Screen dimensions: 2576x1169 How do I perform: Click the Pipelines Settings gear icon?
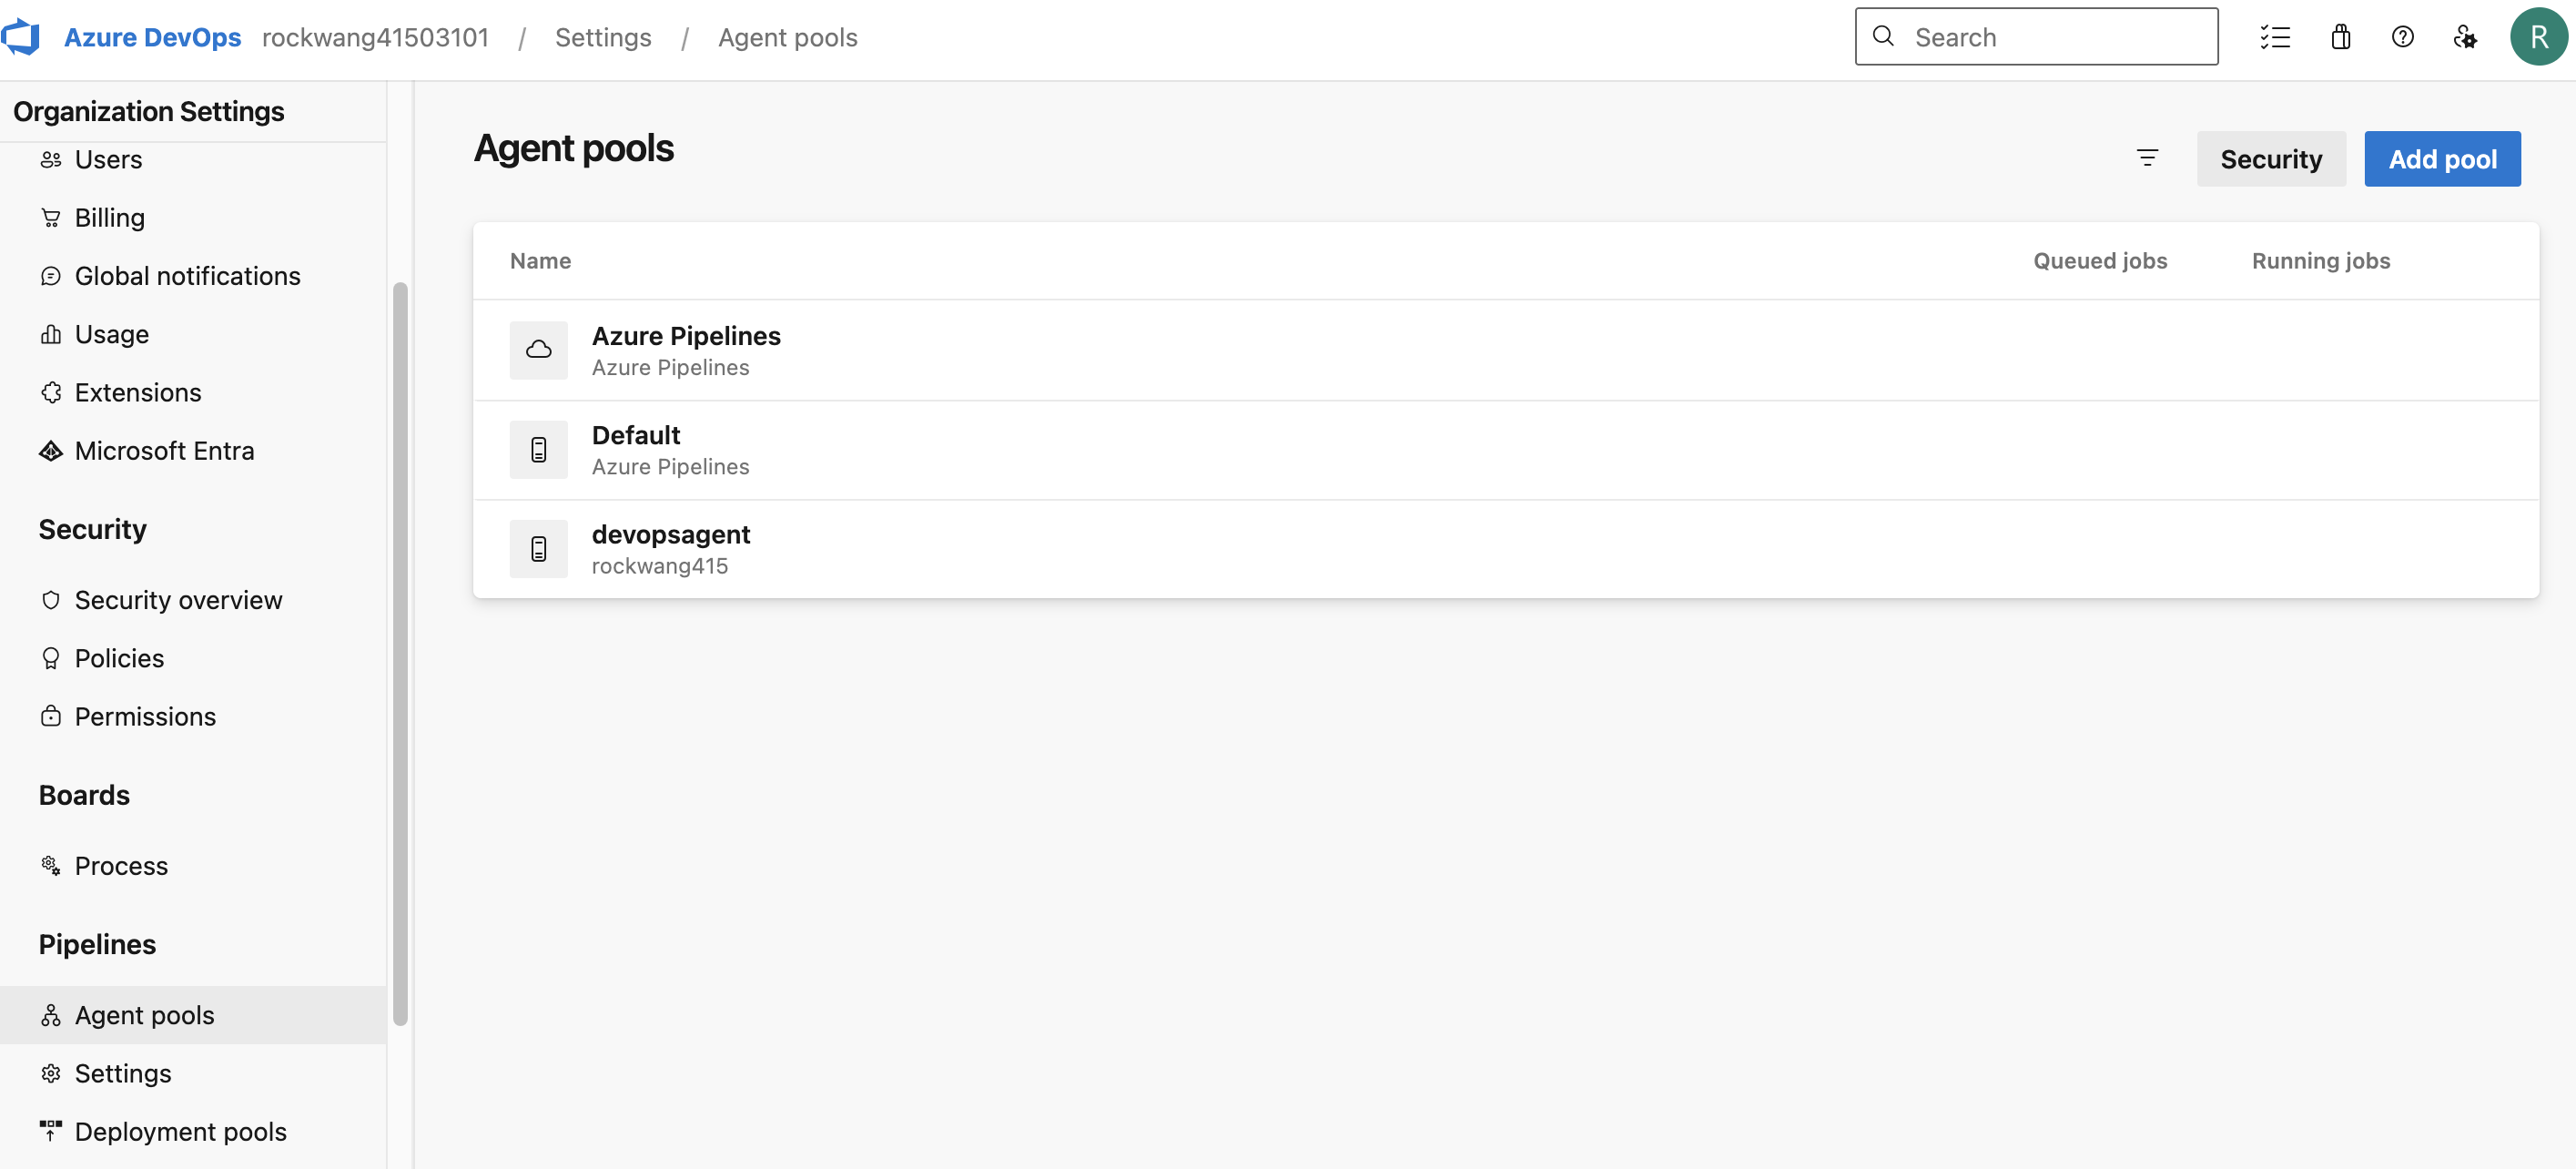click(51, 1073)
